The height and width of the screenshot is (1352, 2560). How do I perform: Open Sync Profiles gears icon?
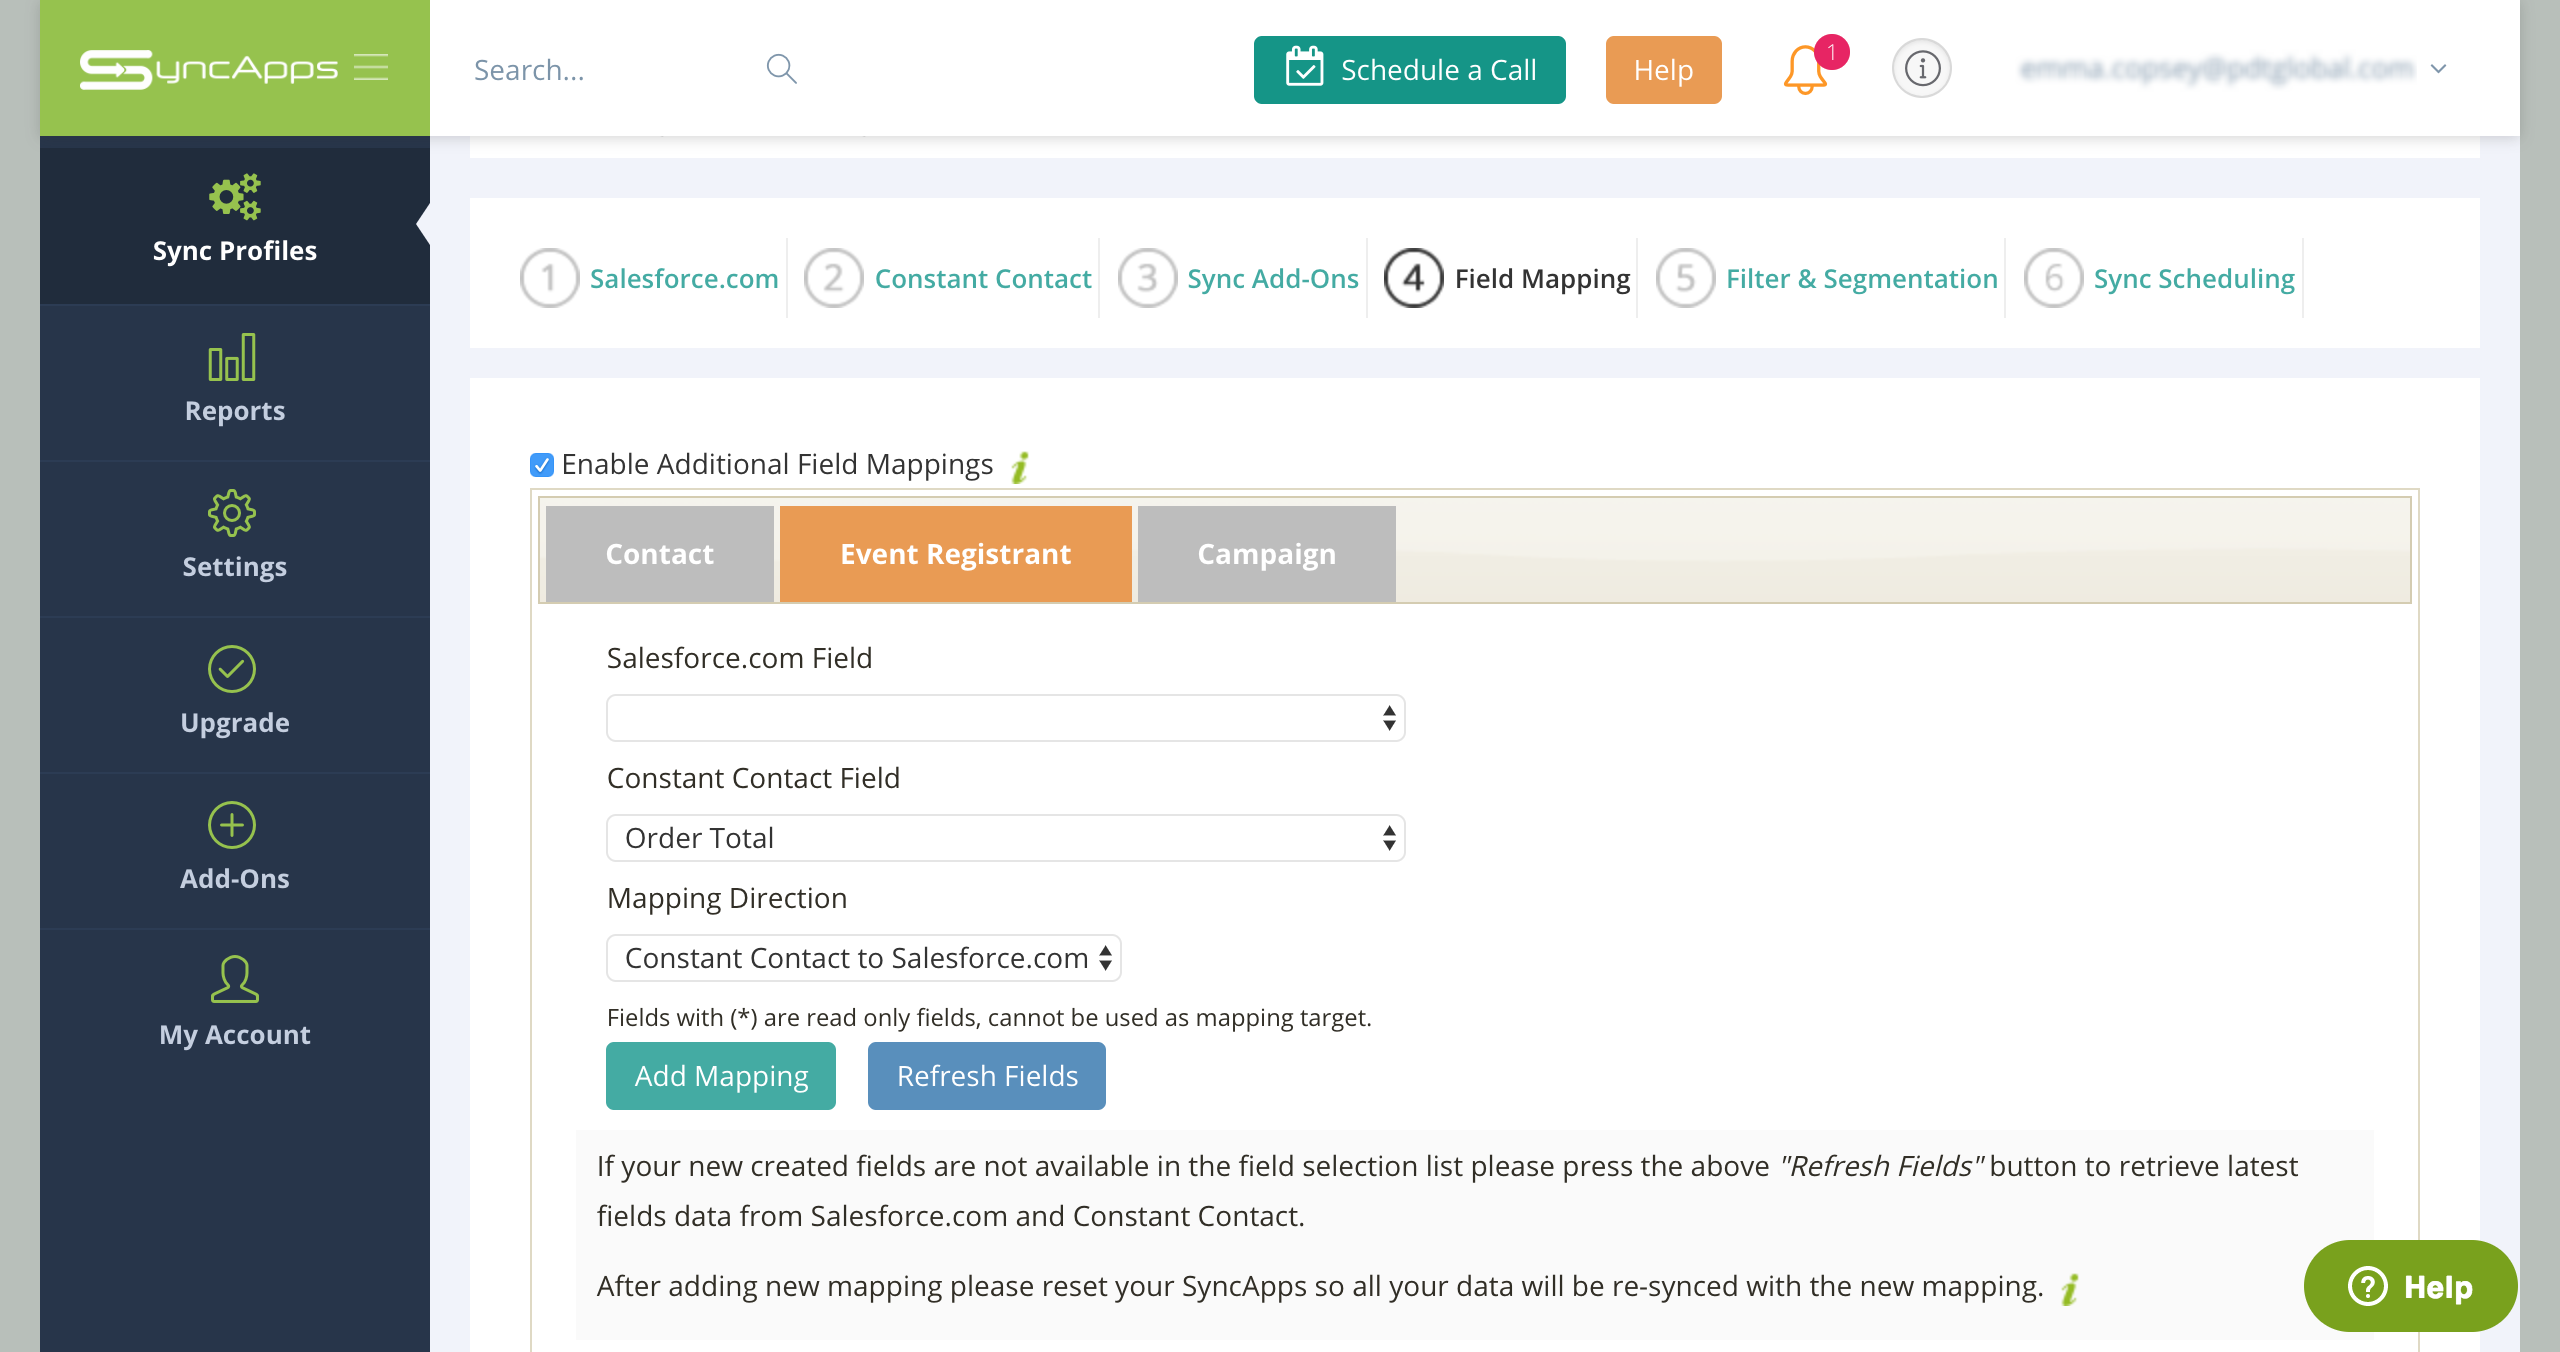click(235, 196)
